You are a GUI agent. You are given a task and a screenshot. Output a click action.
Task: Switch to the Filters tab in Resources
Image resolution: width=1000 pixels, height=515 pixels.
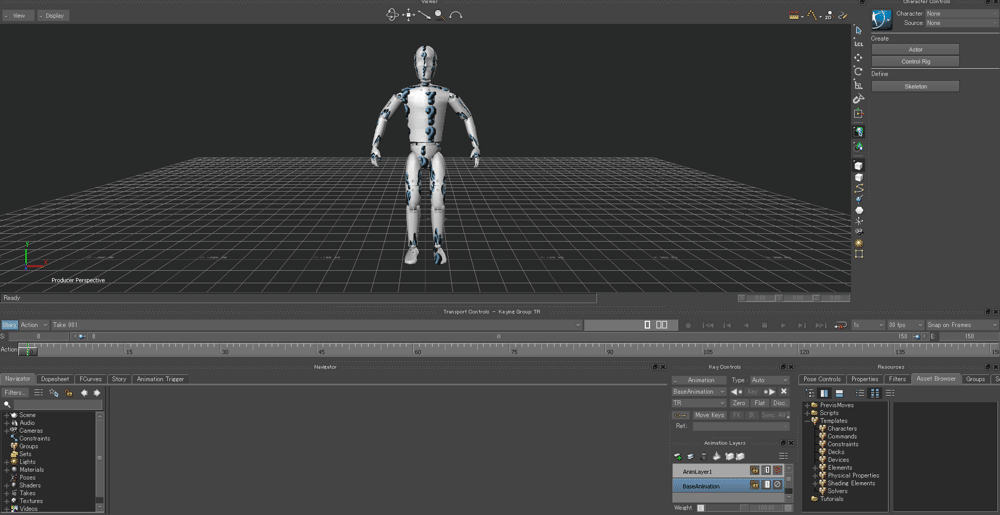897,379
